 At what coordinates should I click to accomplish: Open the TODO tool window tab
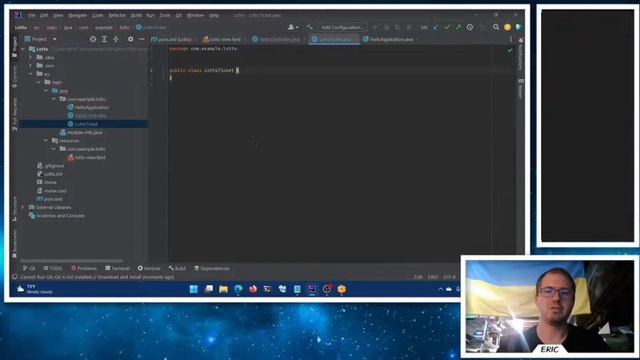pos(53,268)
